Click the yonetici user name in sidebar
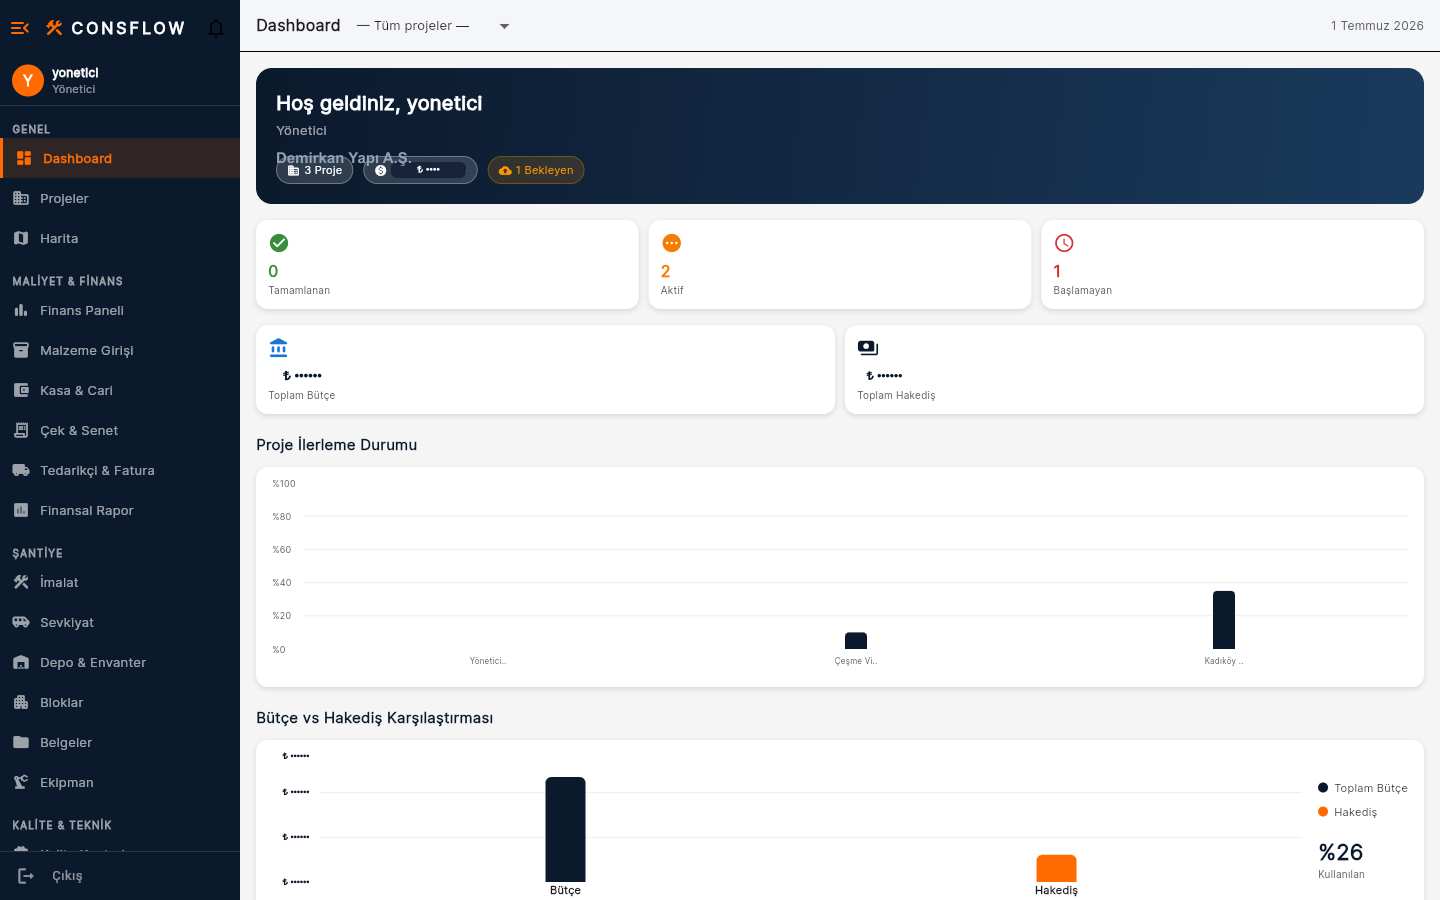The height and width of the screenshot is (900, 1440). 75,73
